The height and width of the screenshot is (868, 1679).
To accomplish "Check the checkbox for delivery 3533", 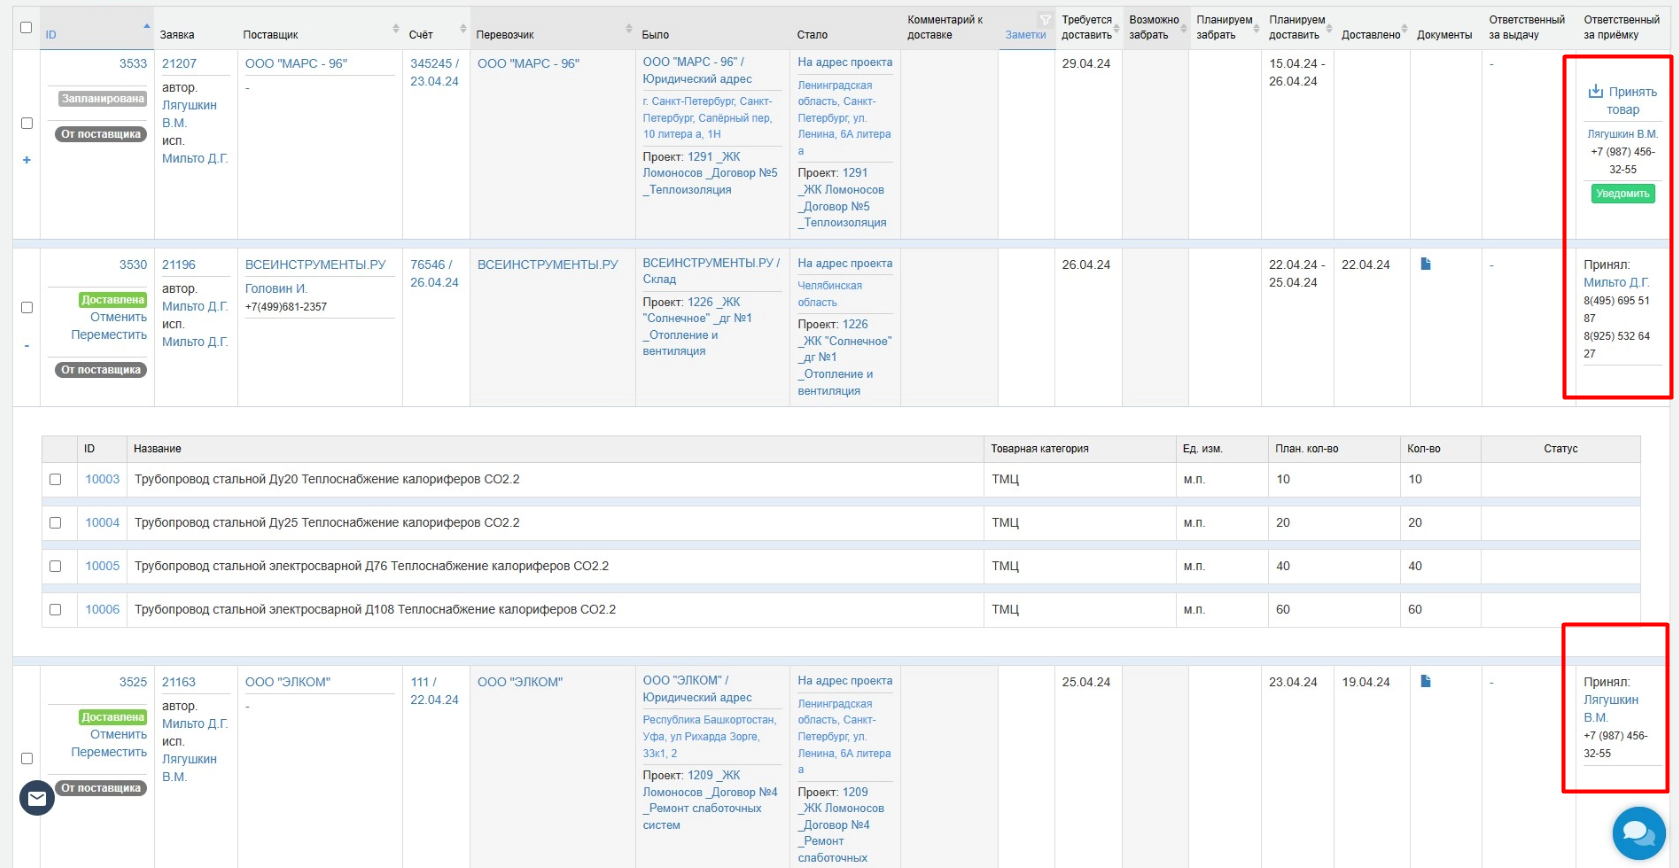I will tap(27, 123).
